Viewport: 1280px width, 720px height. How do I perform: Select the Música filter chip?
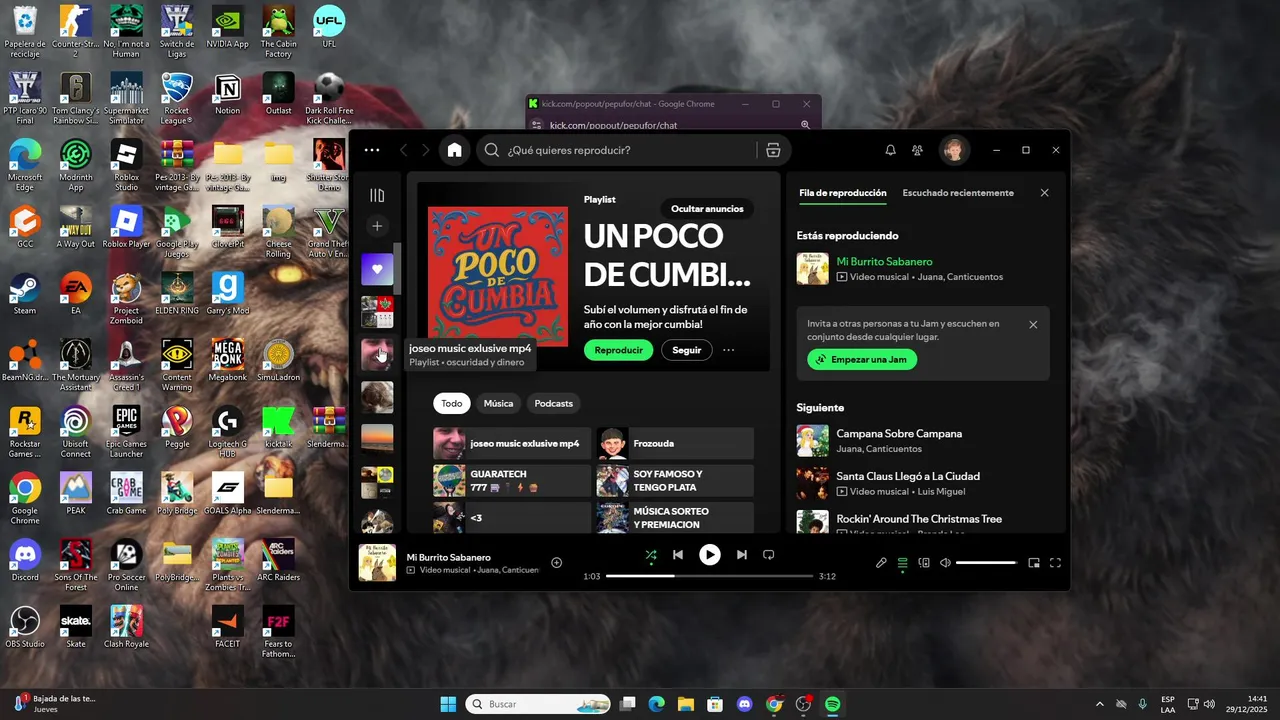[498, 403]
